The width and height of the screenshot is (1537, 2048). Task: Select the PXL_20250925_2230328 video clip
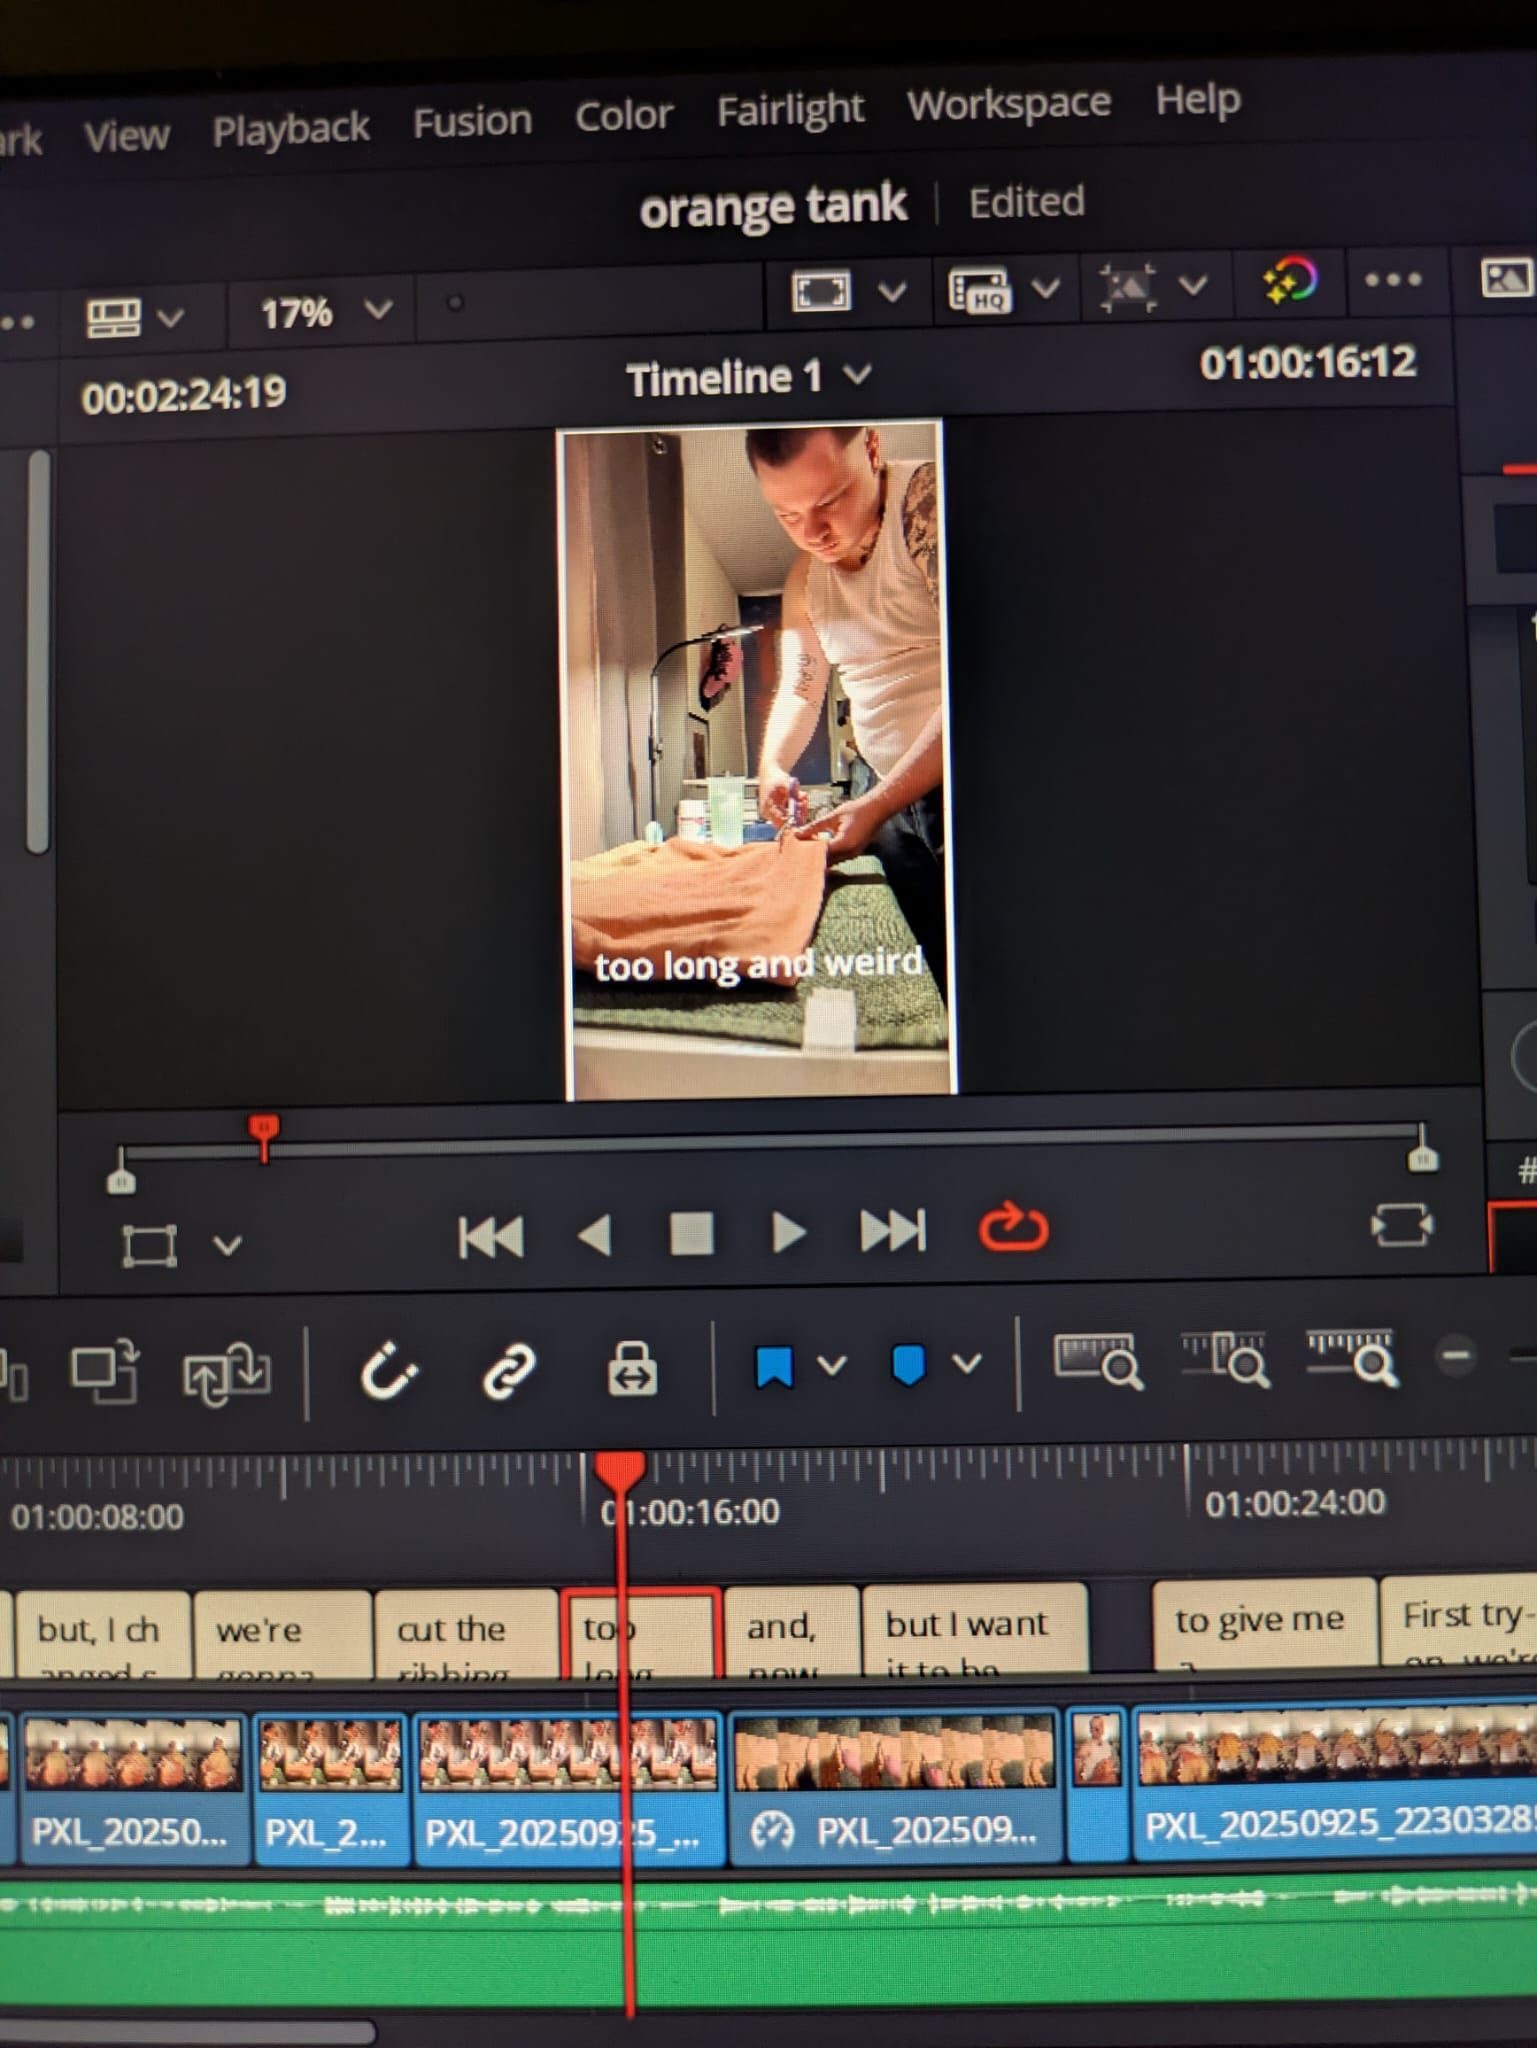click(1334, 1782)
